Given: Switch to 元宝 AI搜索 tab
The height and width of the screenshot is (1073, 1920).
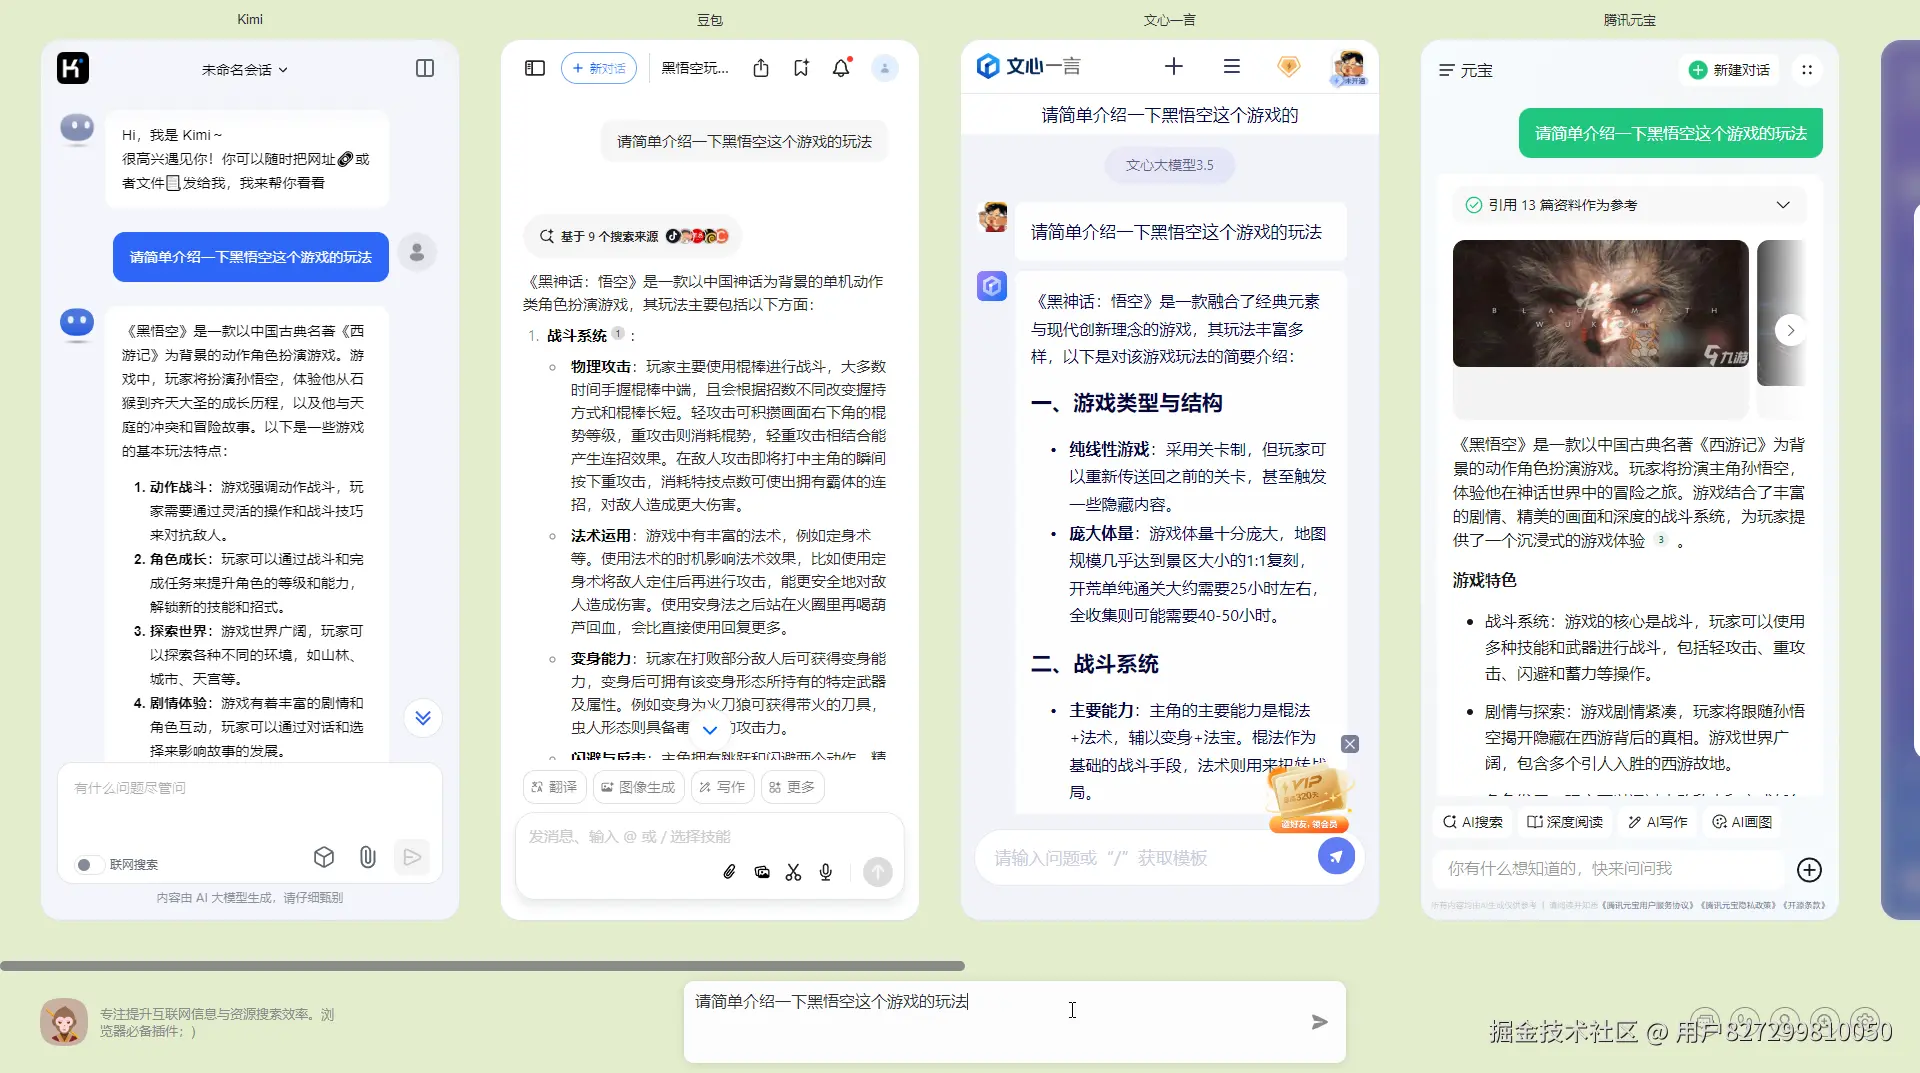Looking at the screenshot, I should click(x=1473, y=822).
